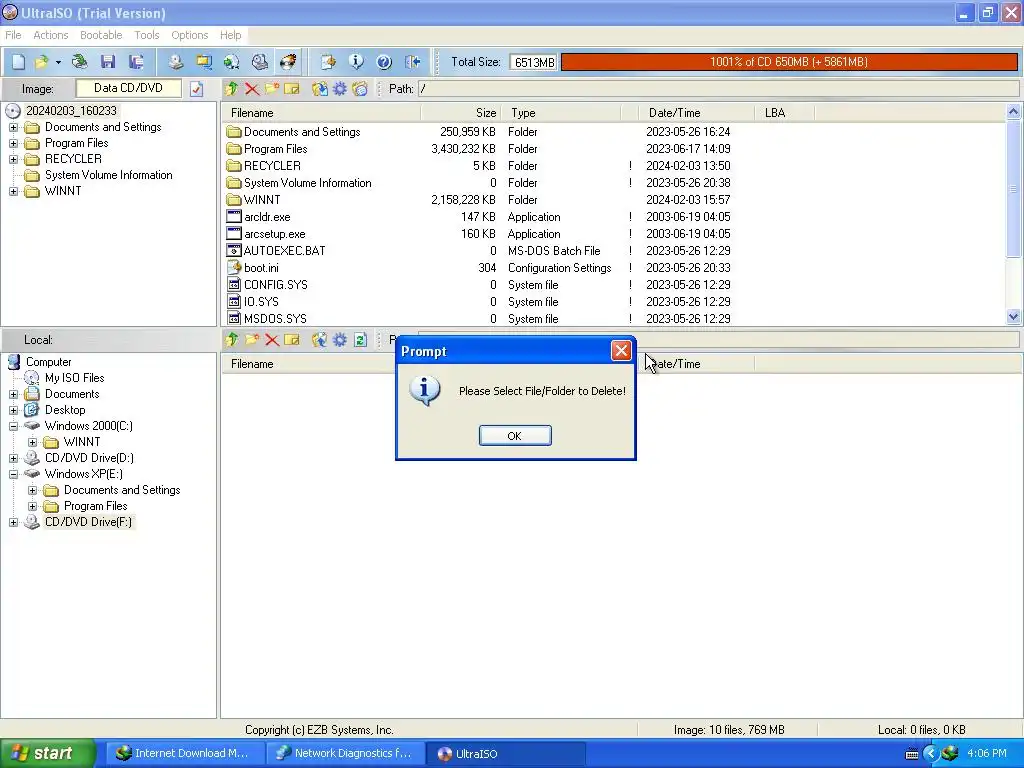Click the Make CD/DVD Image icon
1024x768 pixels.
coord(175,62)
